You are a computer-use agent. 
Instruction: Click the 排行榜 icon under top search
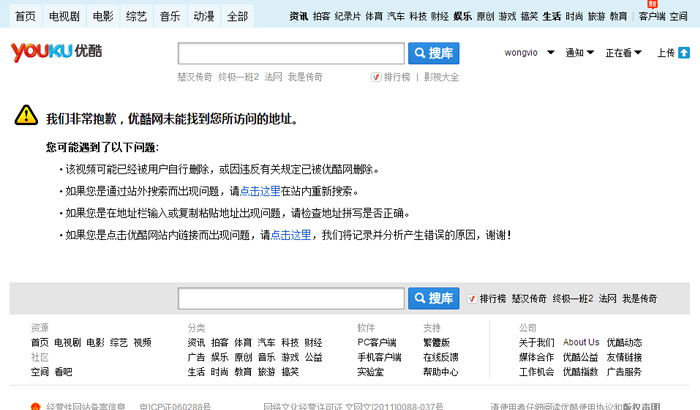click(376, 77)
